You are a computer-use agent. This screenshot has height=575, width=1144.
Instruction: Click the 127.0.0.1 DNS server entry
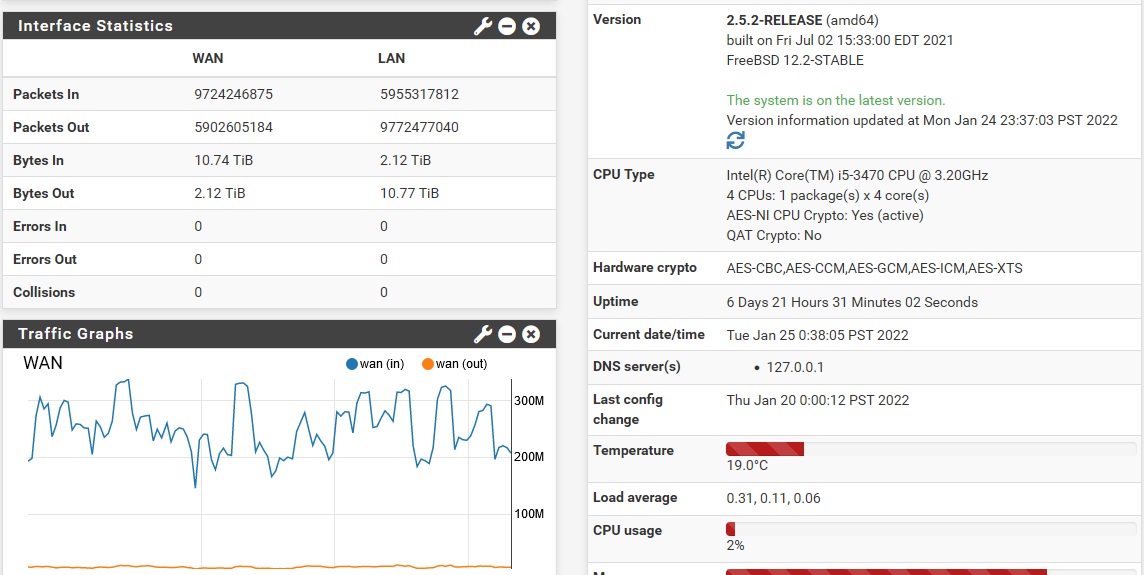[795, 367]
